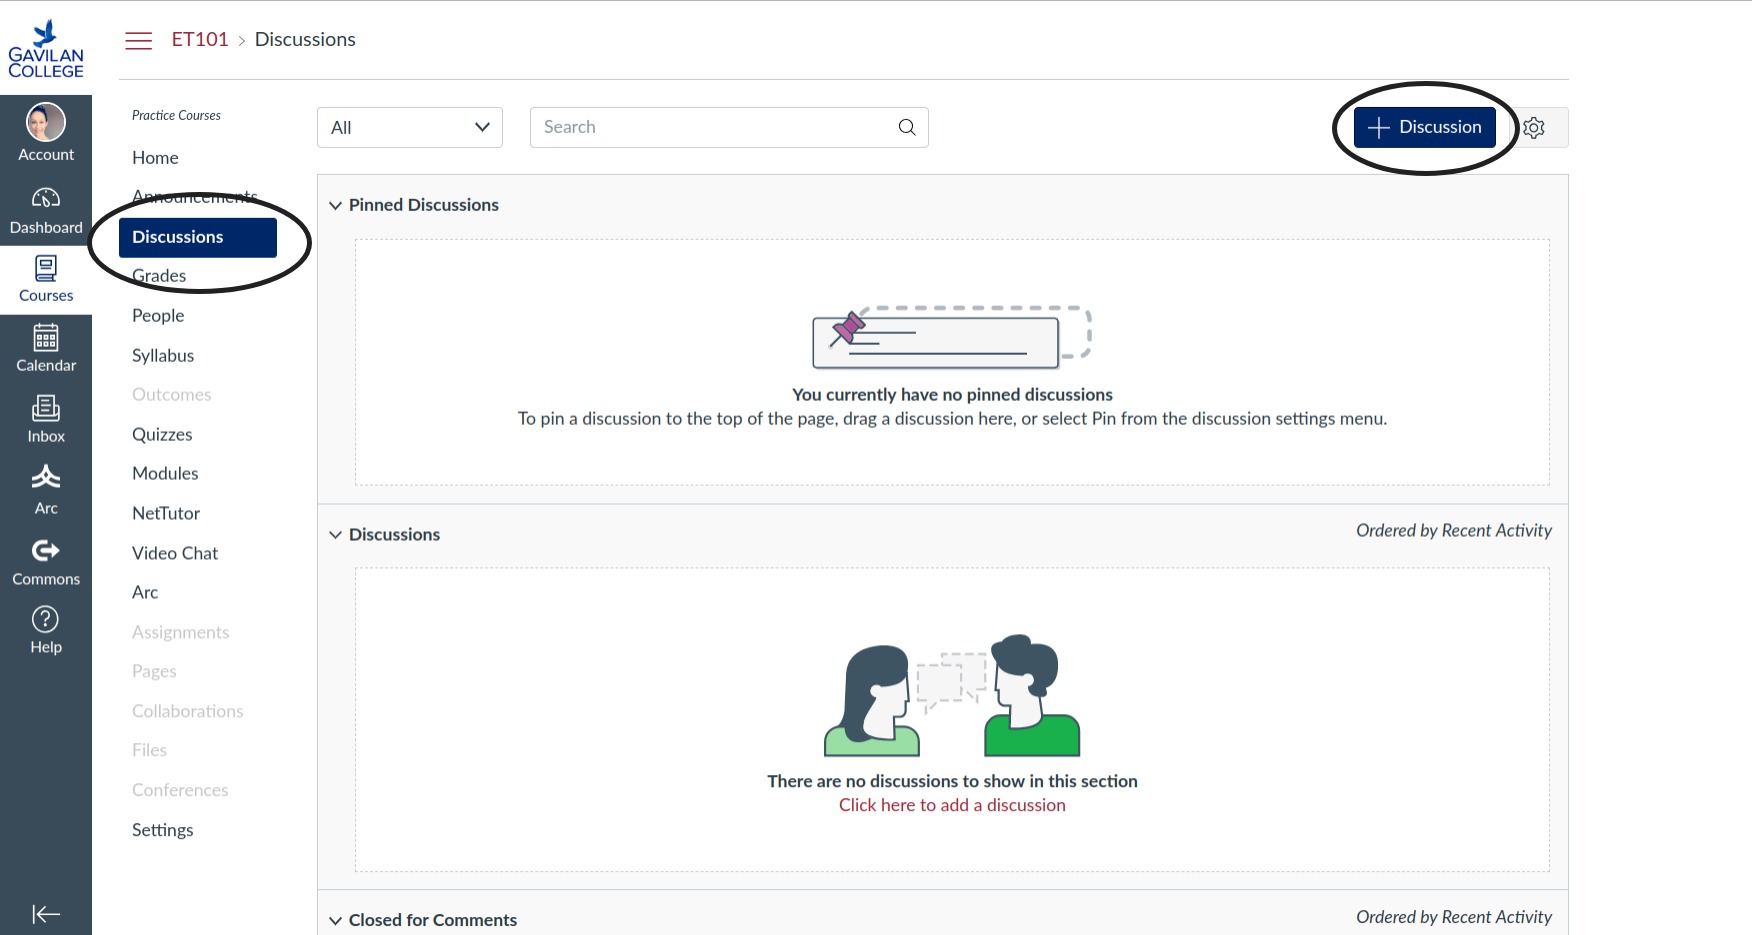Click here to add a discussion link
The width and height of the screenshot is (1752, 935).
click(952, 805)
